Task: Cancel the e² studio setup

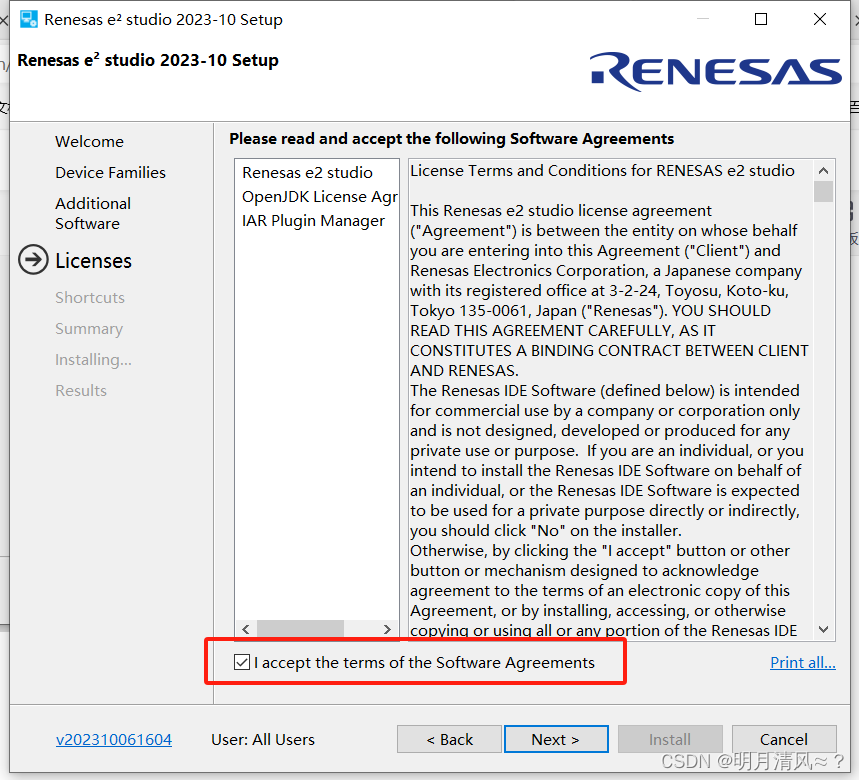Action: (x=784, y=739)
